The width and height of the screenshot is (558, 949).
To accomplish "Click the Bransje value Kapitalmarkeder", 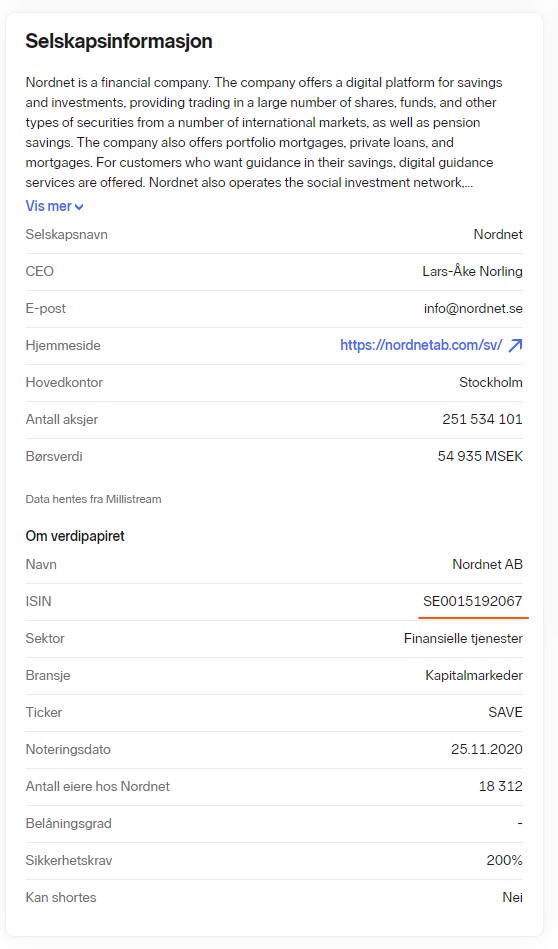I will click(474, 675).
